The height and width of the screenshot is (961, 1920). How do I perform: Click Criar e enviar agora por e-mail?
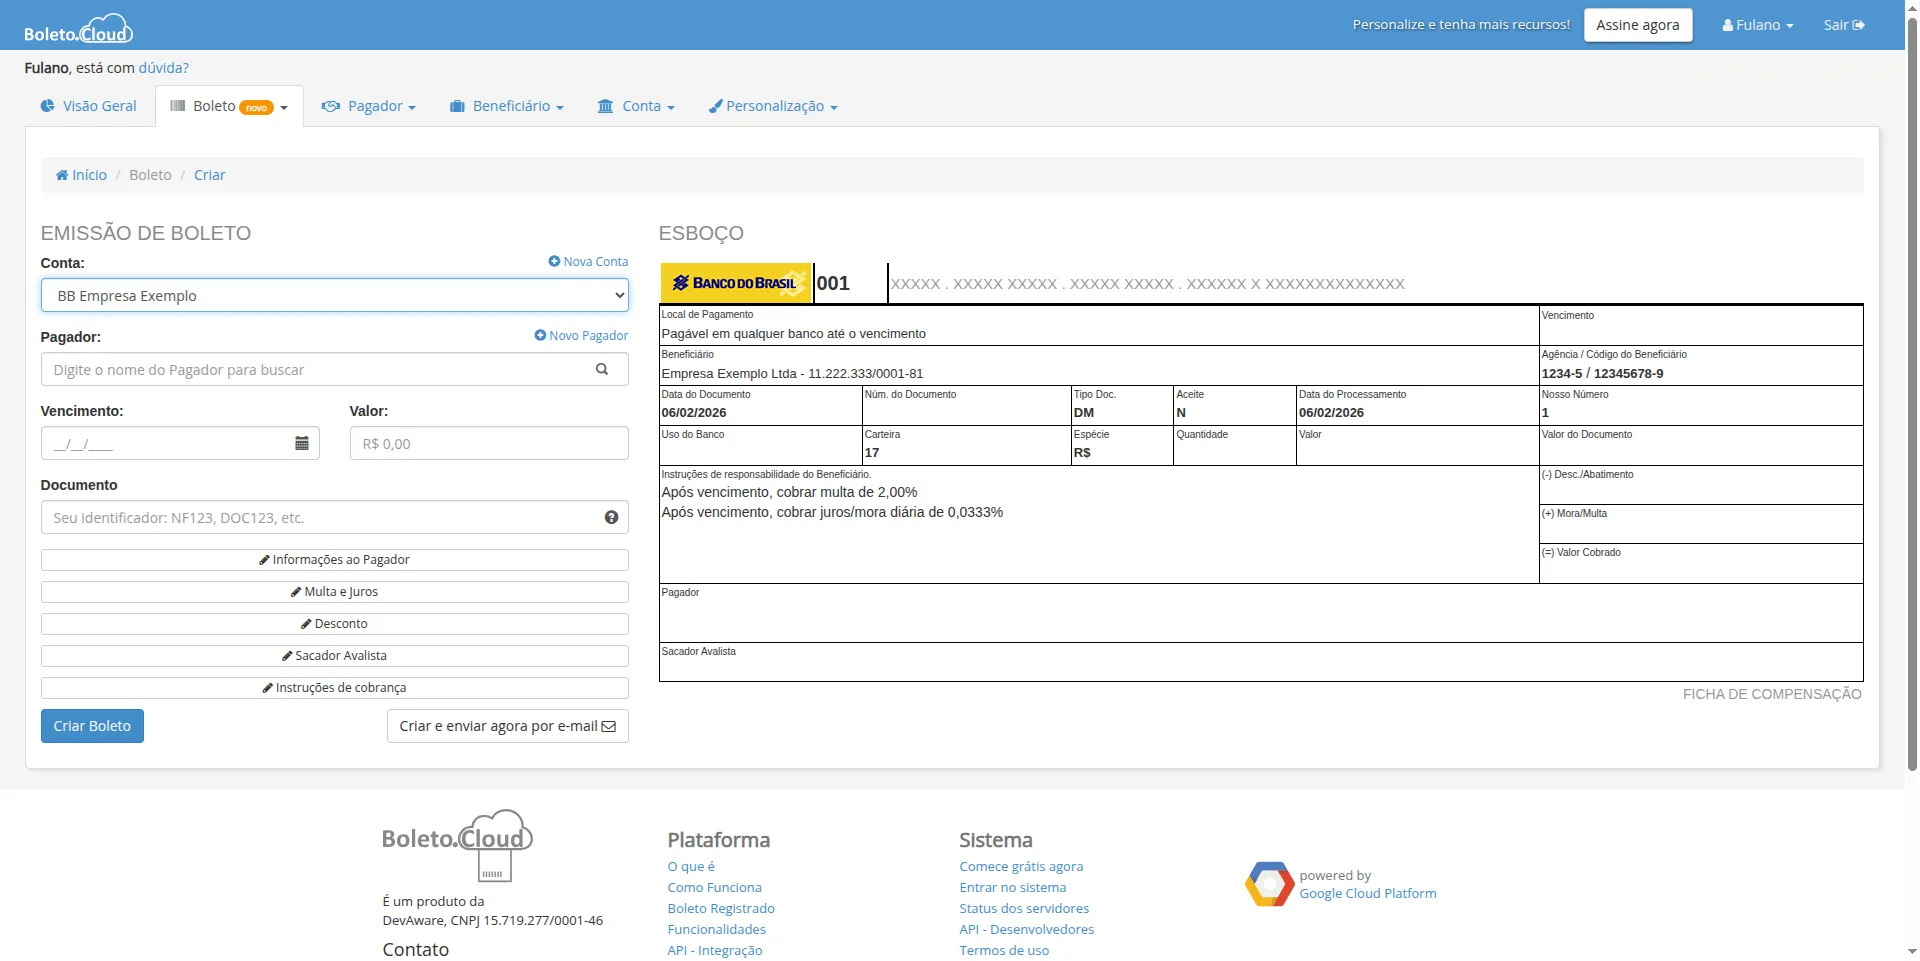coord(507,726)
